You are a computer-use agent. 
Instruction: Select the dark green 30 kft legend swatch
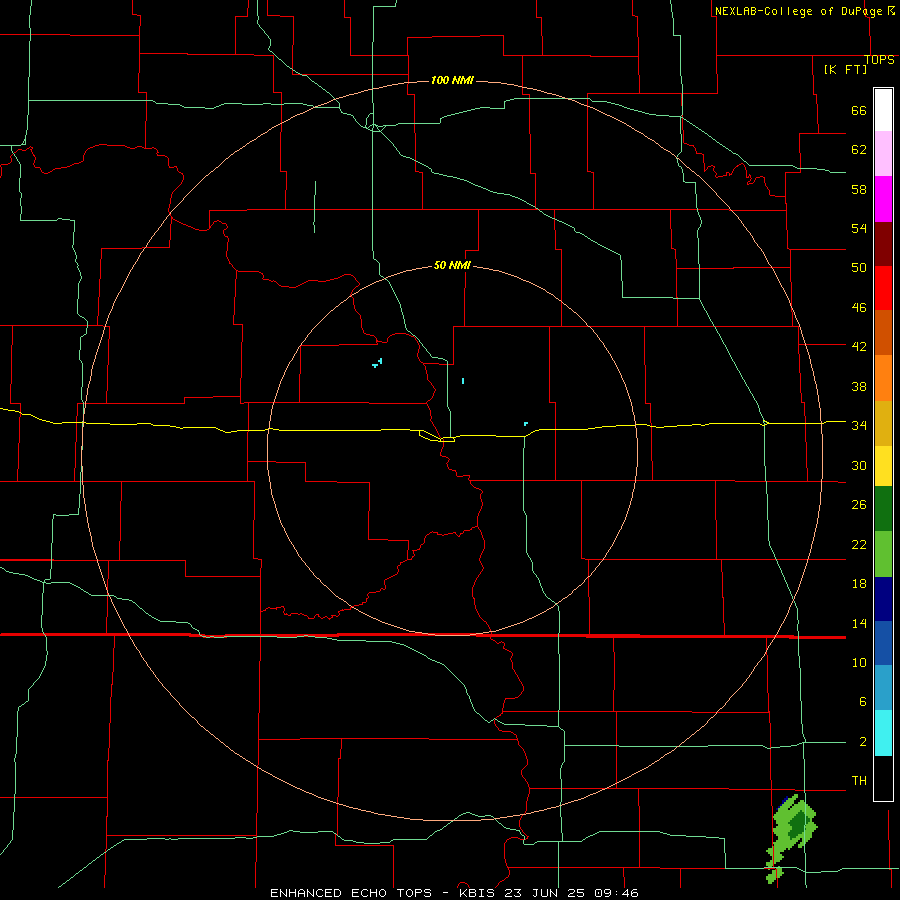click(x=883, y=509)
